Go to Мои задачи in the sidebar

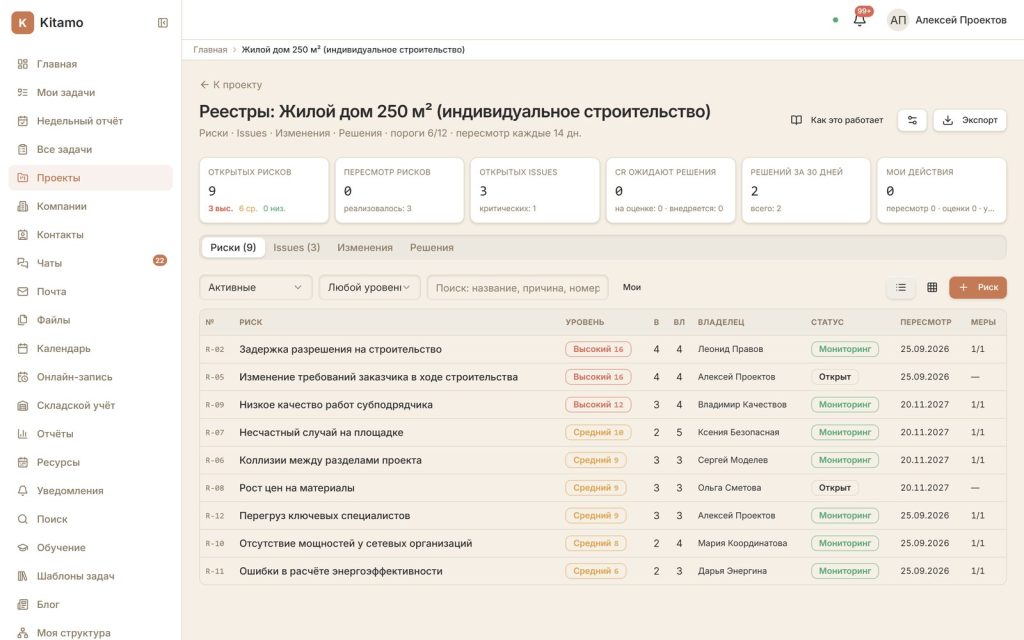coord(90,93)
